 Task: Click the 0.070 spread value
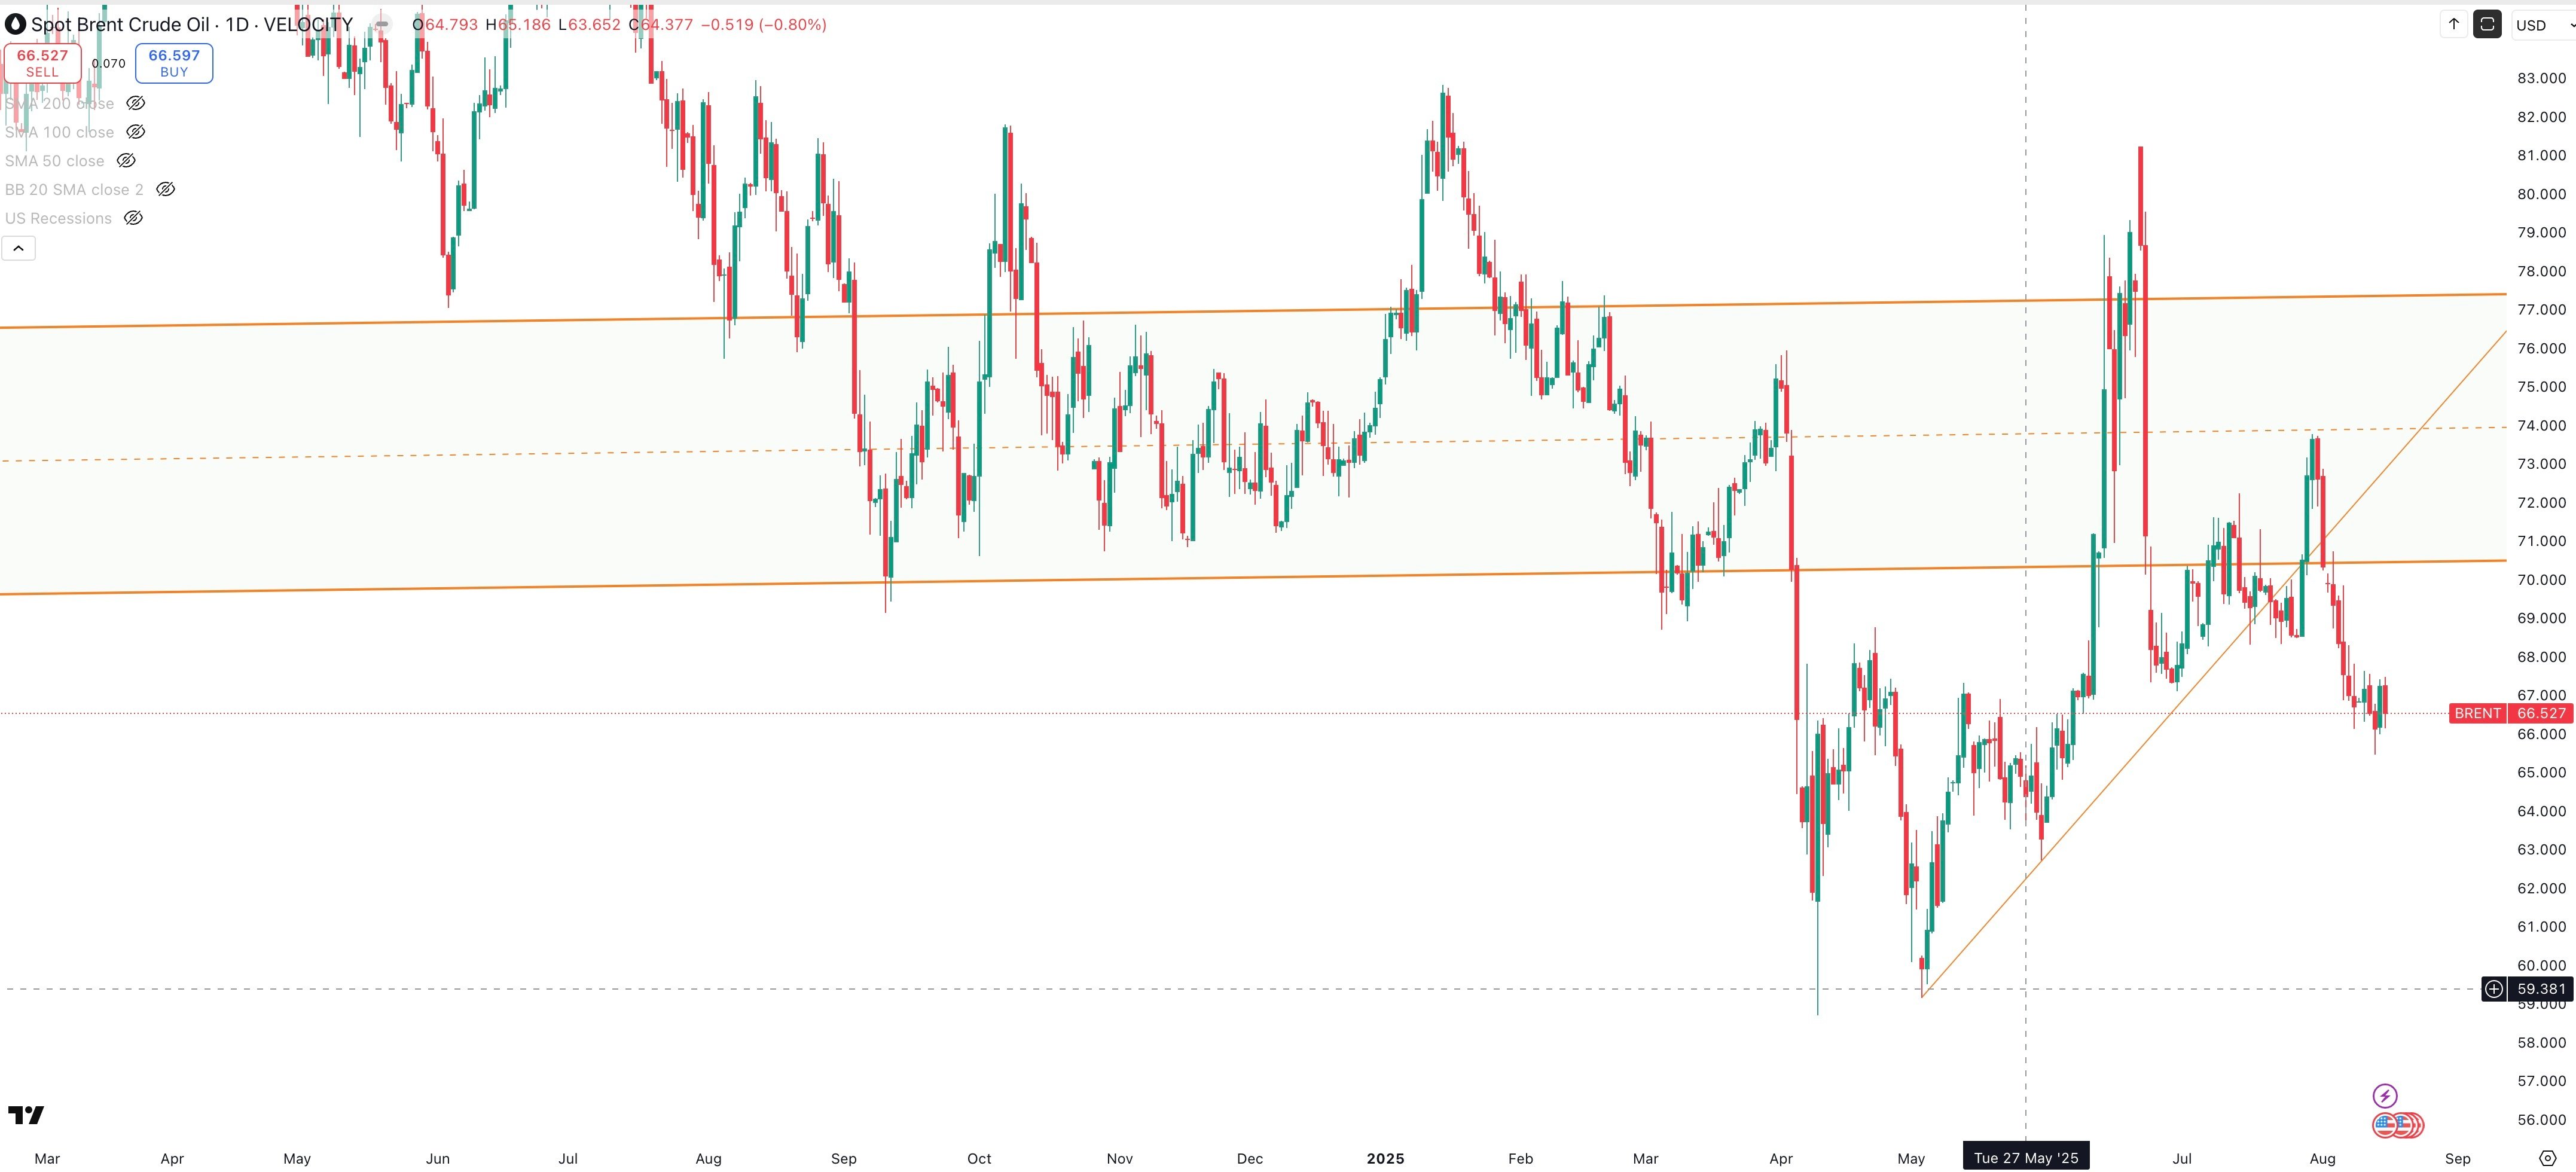(108, 63)
